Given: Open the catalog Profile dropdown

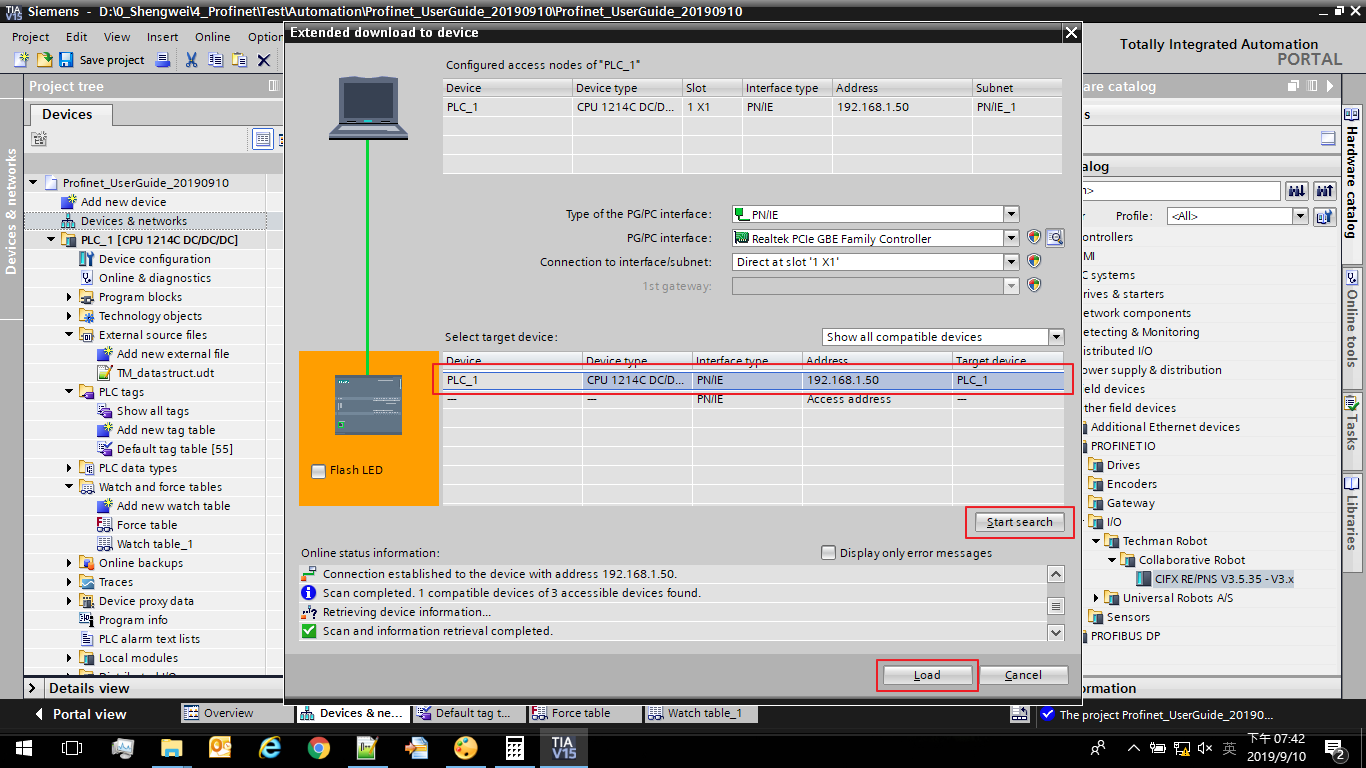Looking at the screenshot, I should click(x=1300, y=216).
